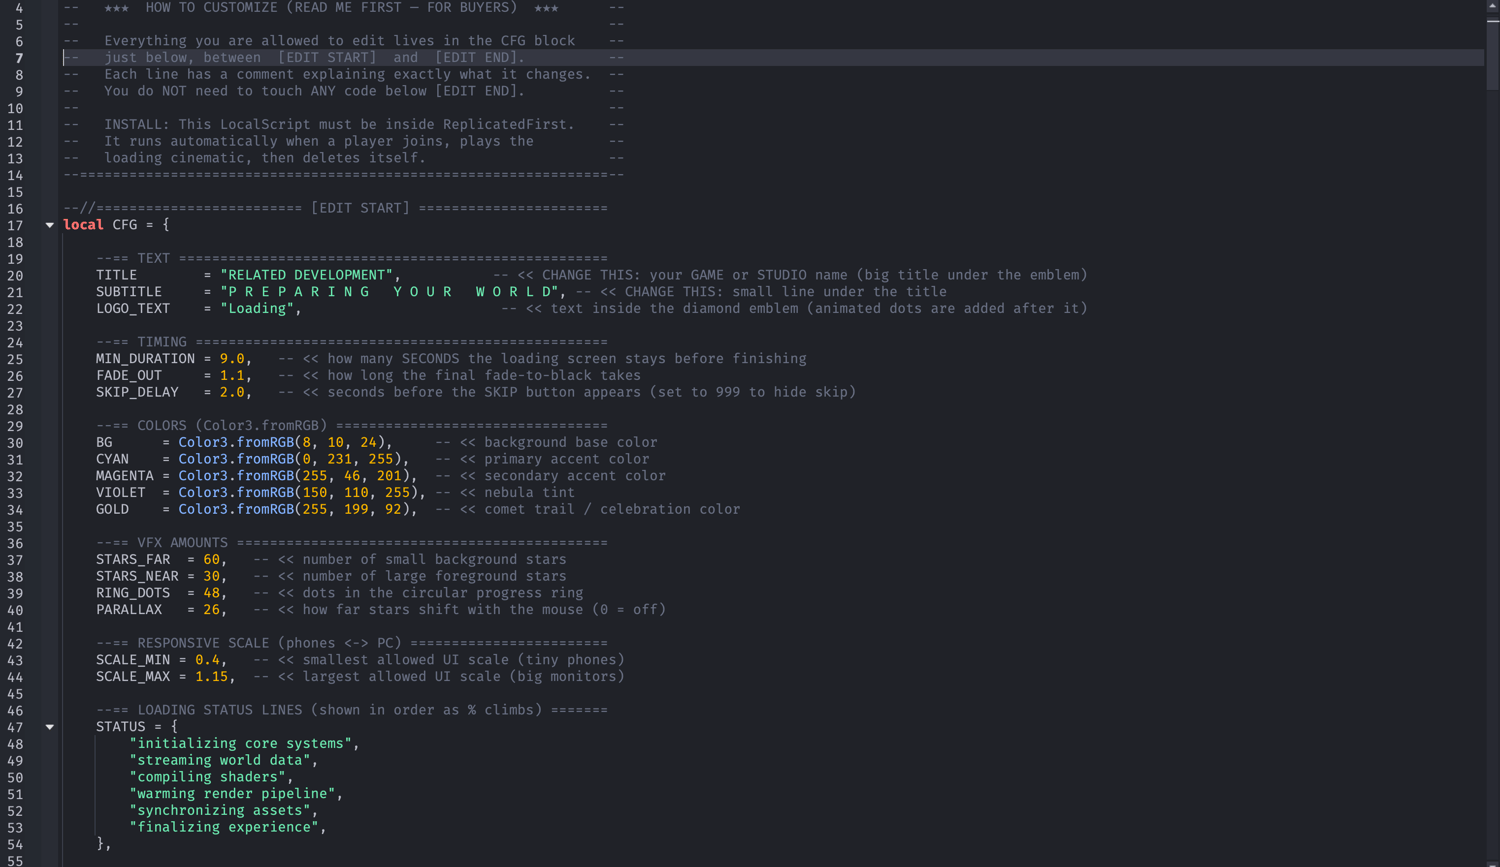Click the "TEXT" section header comment

pos(153,258)
